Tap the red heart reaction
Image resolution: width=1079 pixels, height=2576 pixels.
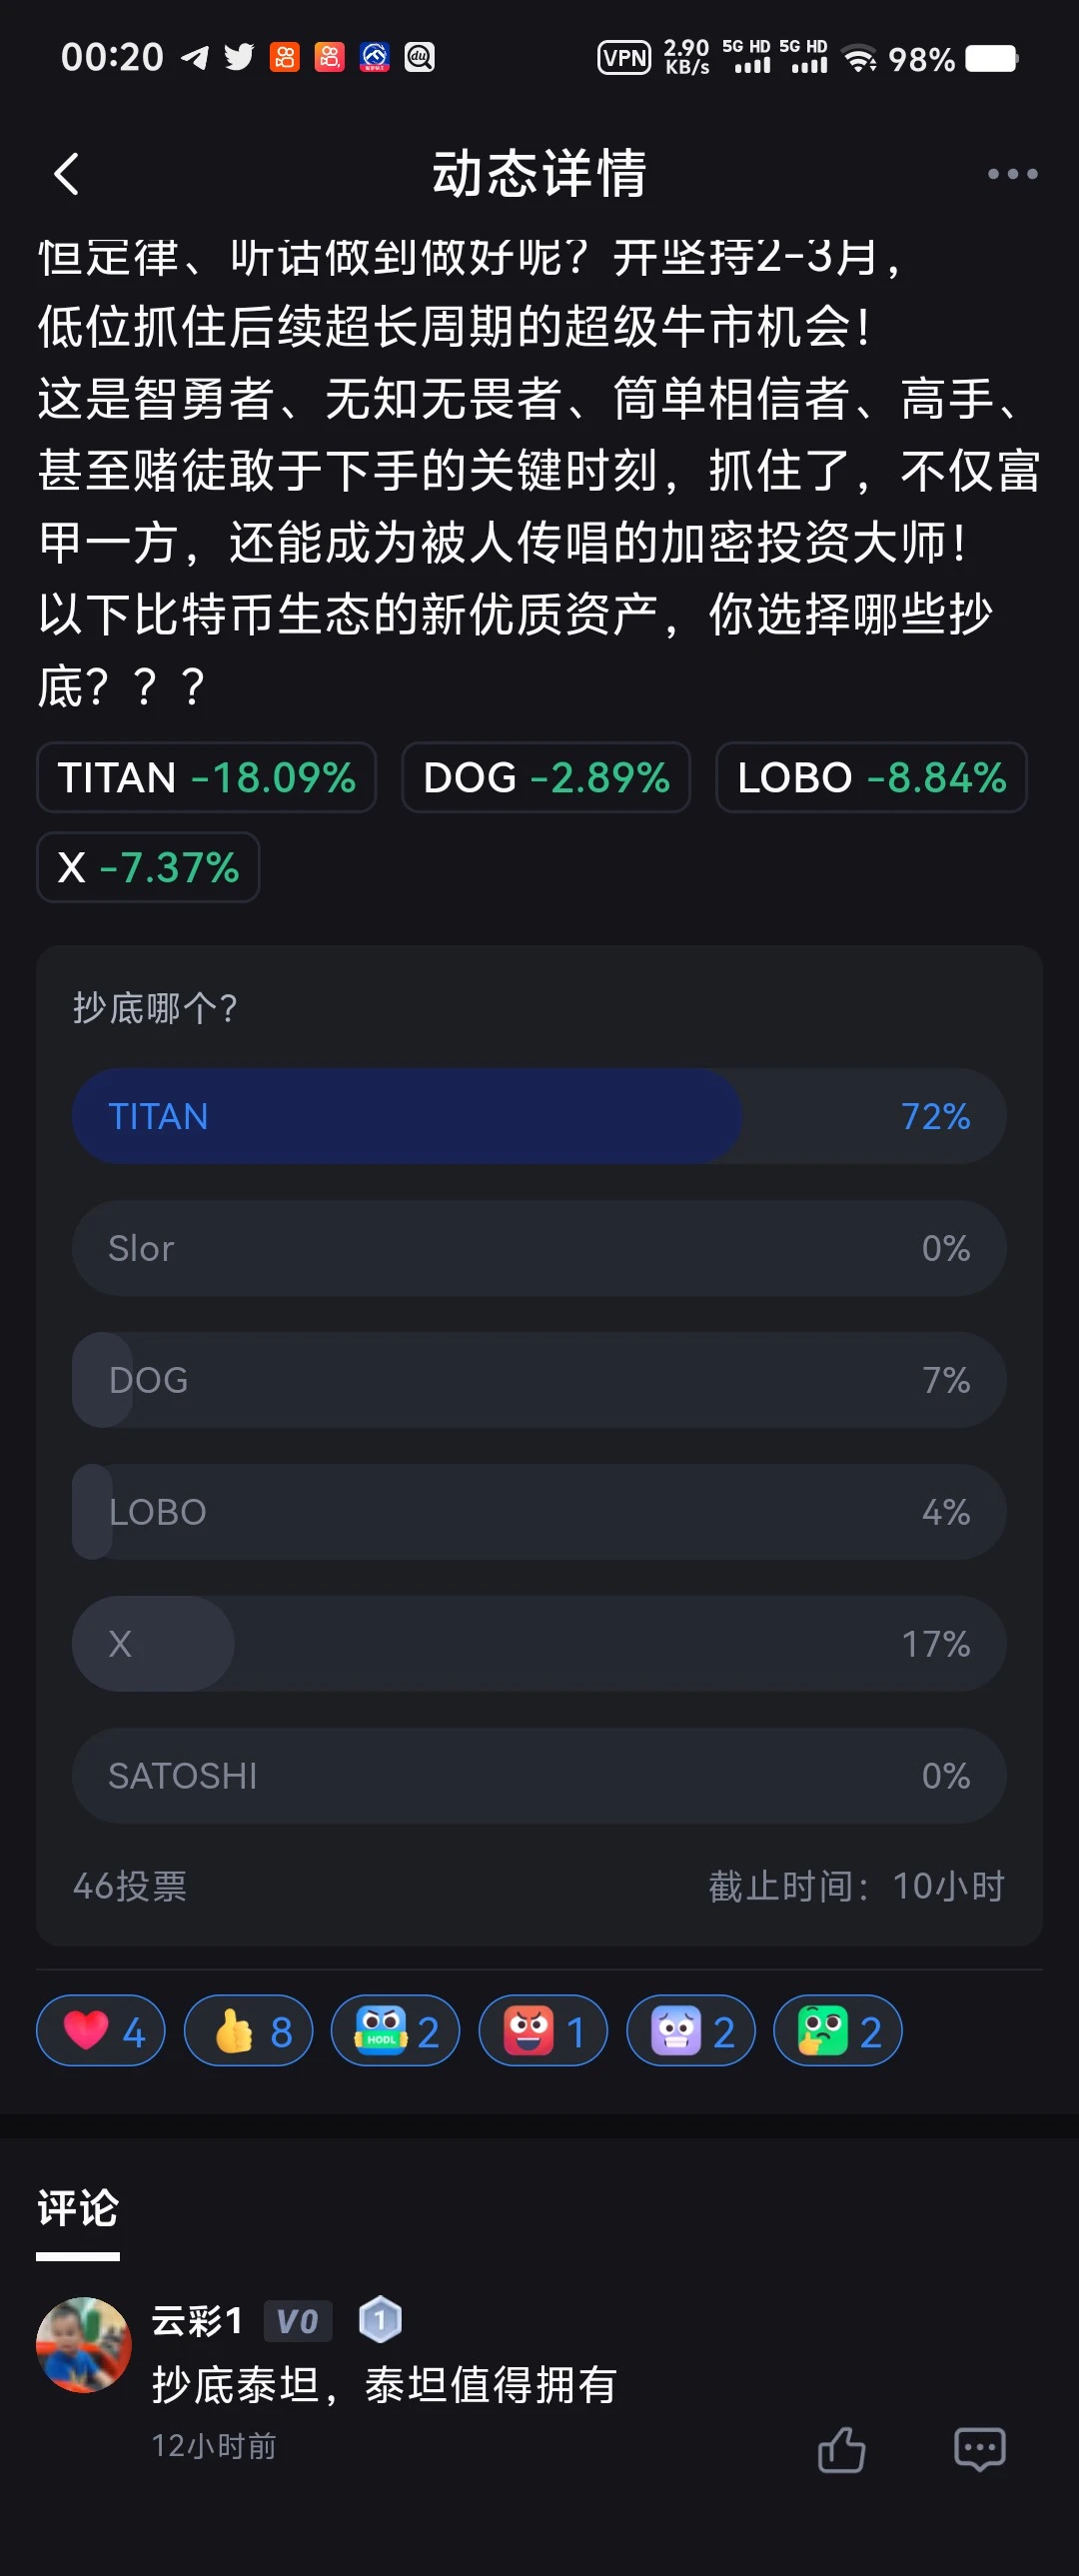click(101, 2031)
